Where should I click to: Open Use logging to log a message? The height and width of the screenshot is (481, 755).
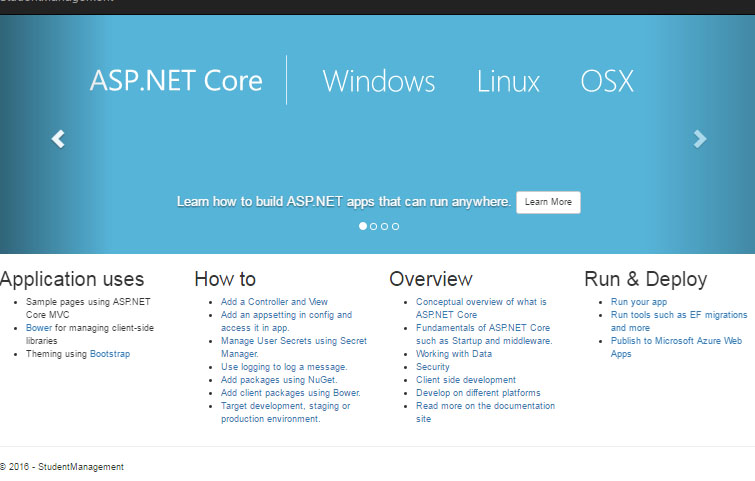[284, 367]
